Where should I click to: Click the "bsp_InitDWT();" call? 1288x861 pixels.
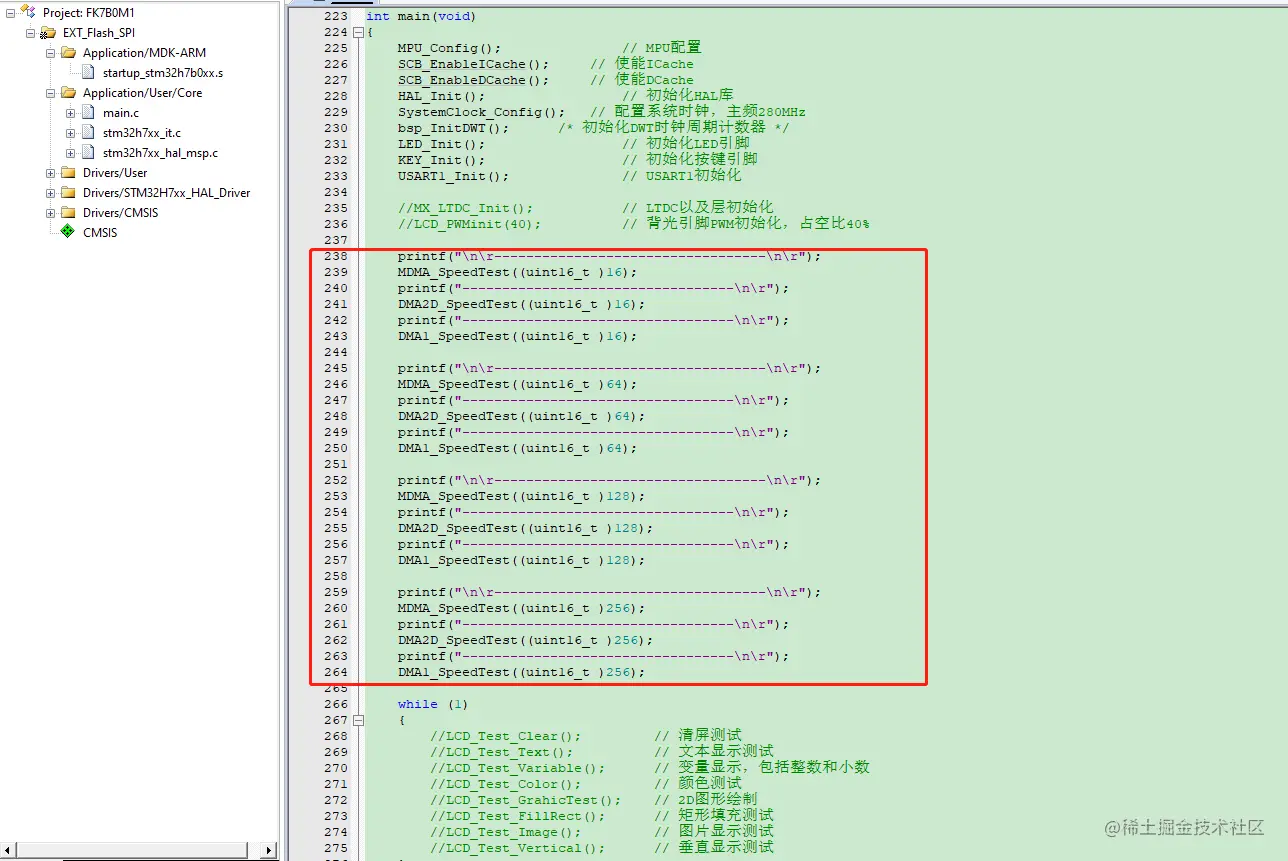point(453,128)
